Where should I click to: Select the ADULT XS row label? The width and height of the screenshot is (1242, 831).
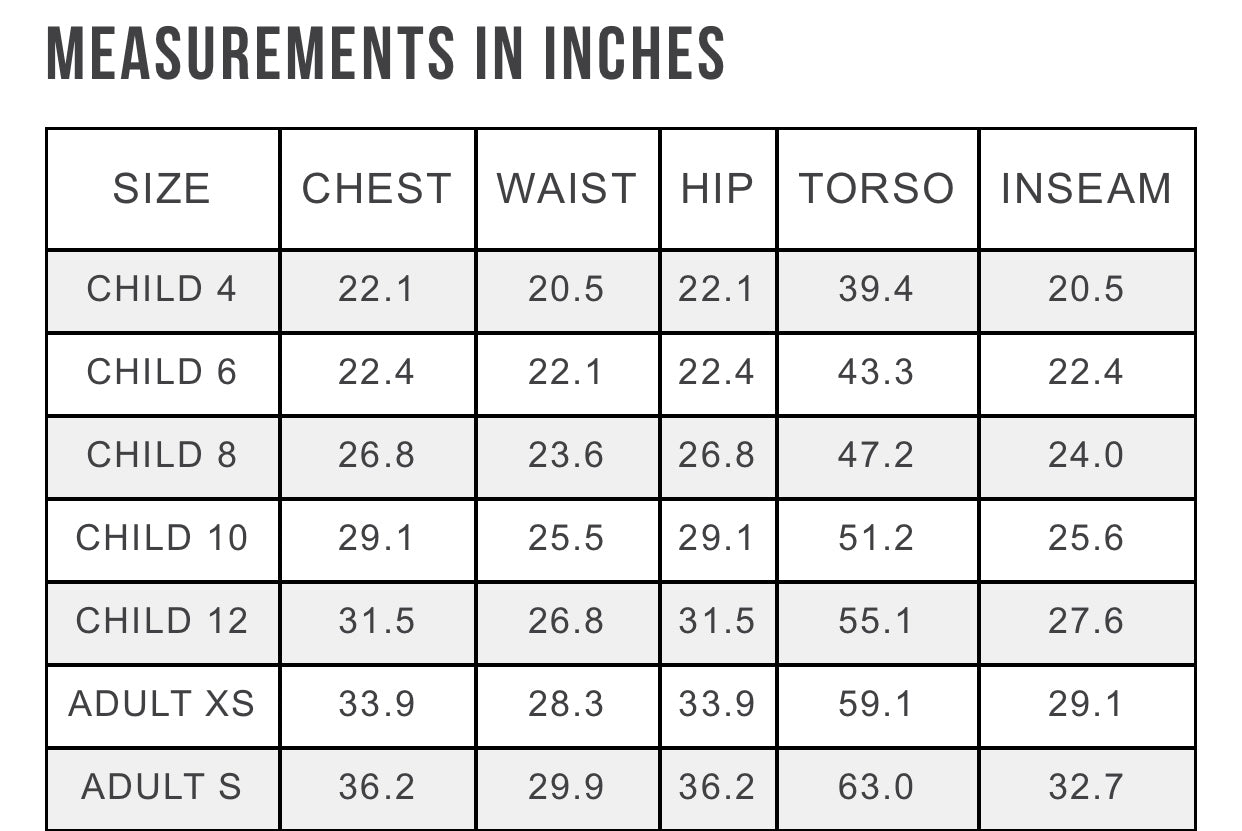click(x=162, y=704)
